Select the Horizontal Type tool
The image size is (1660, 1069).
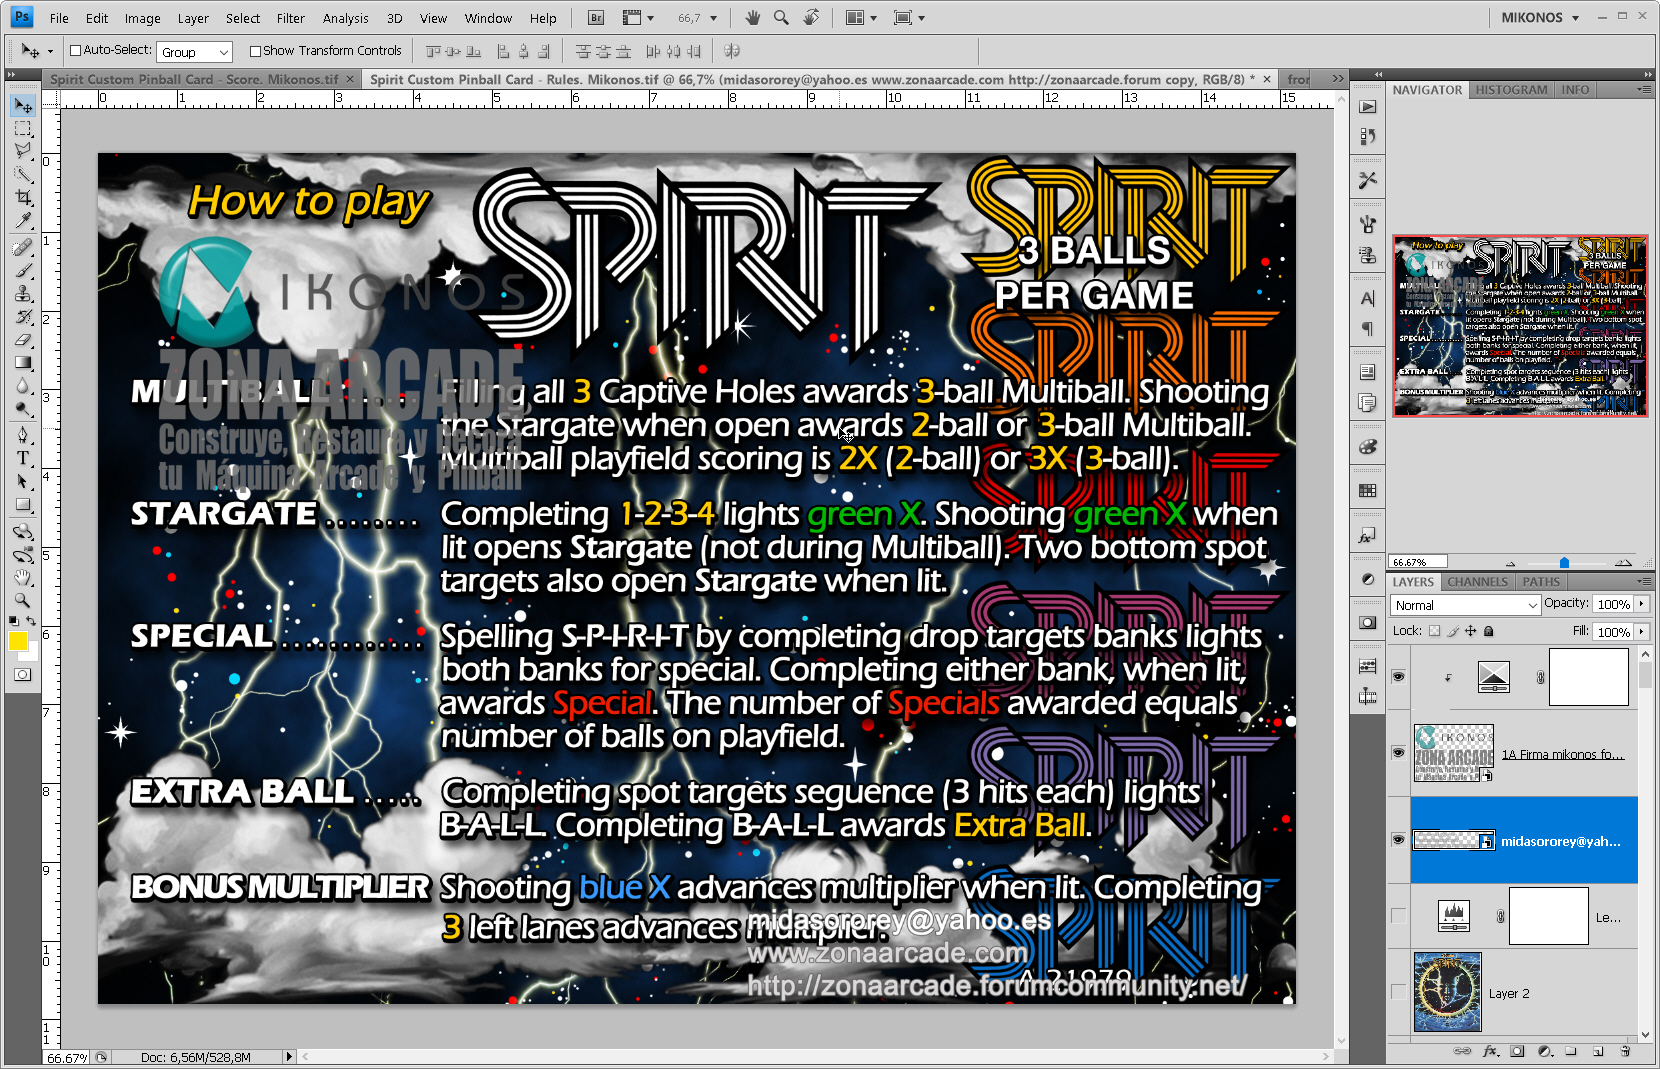(x=22, y=458)
